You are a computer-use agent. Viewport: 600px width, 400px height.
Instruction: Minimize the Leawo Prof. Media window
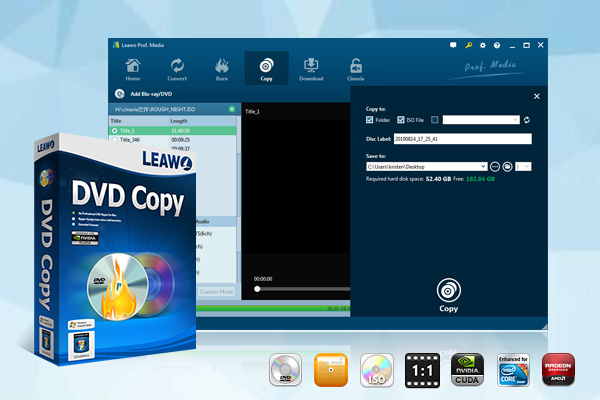pyautogui.click(x=512, y=46)
